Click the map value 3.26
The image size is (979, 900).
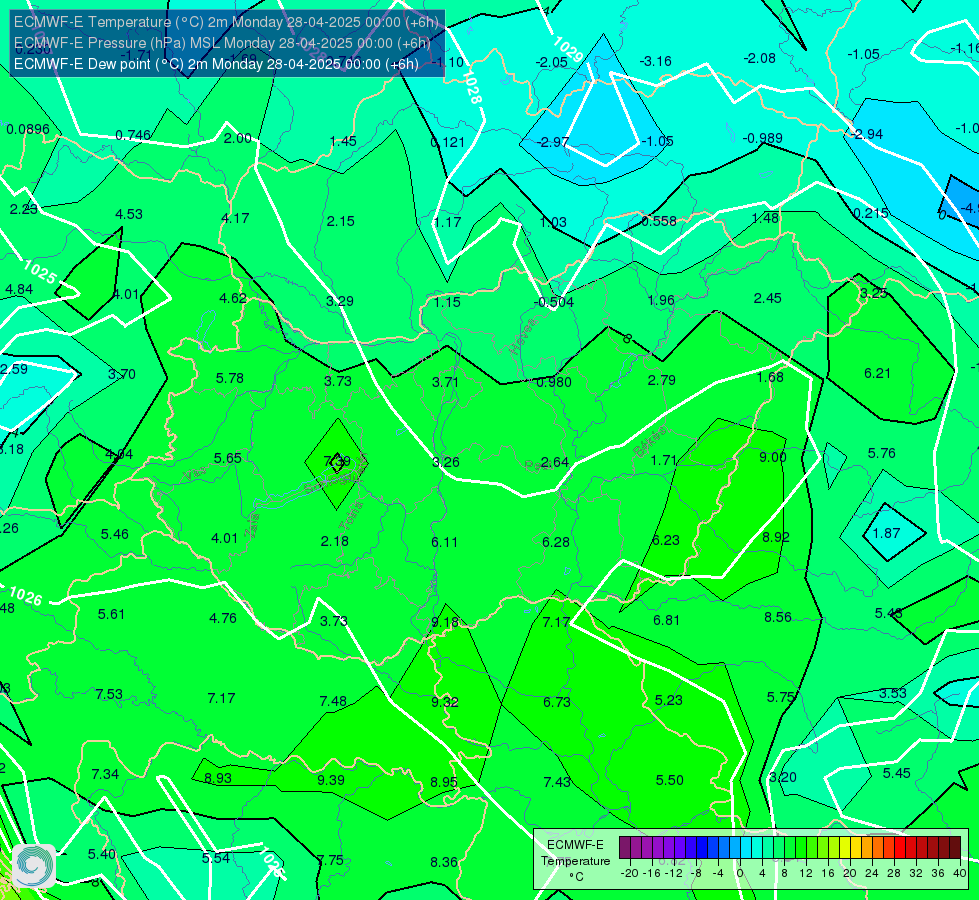[x=446, y=462]
